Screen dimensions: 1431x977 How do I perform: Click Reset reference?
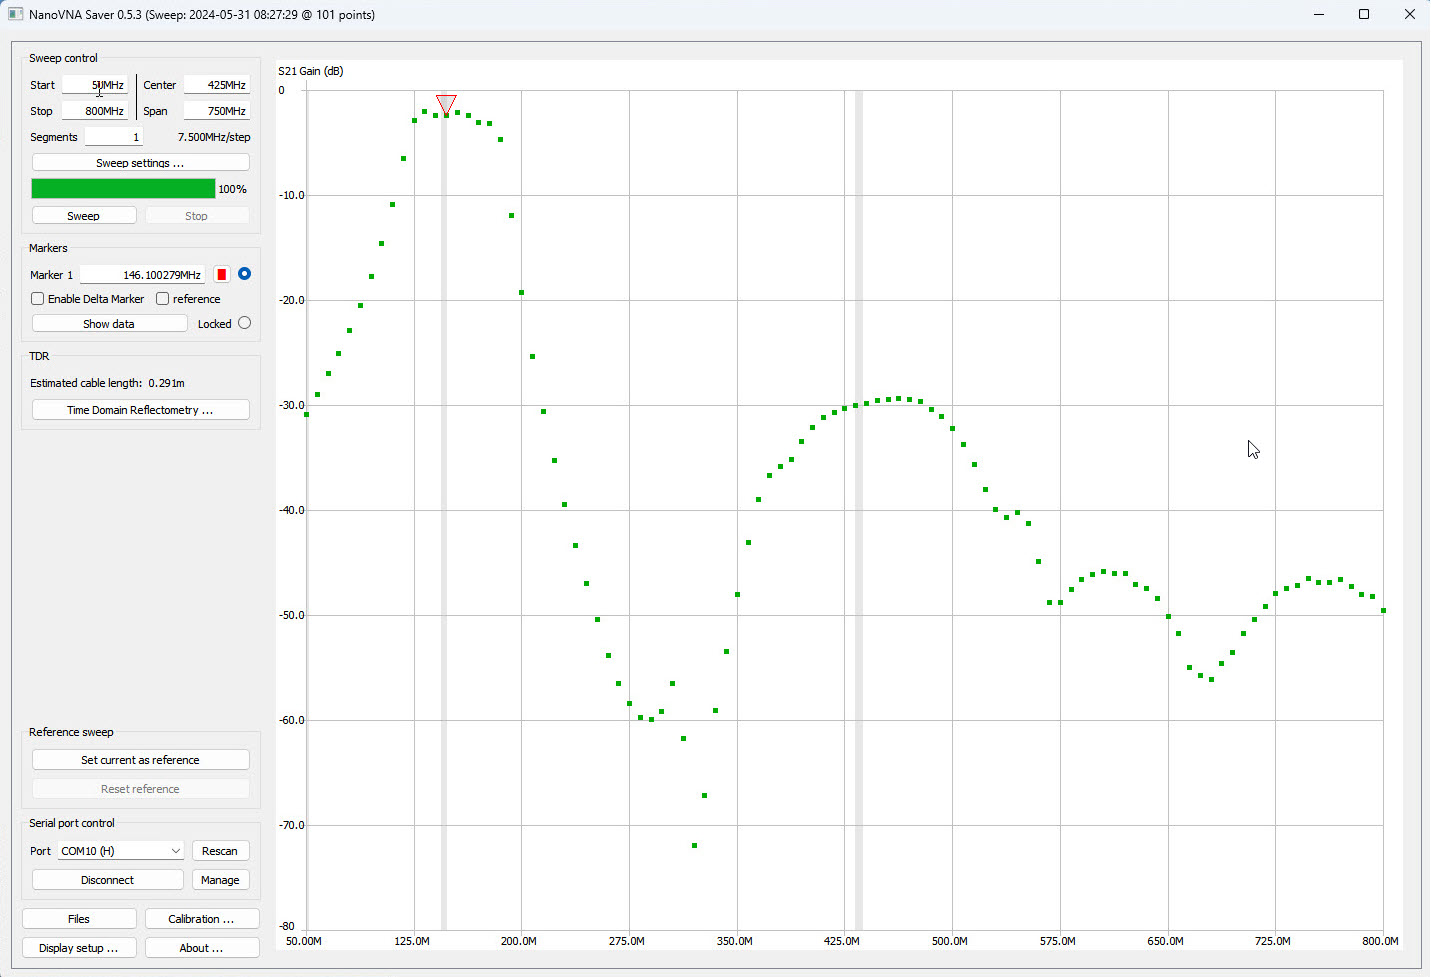coord(140,788)
